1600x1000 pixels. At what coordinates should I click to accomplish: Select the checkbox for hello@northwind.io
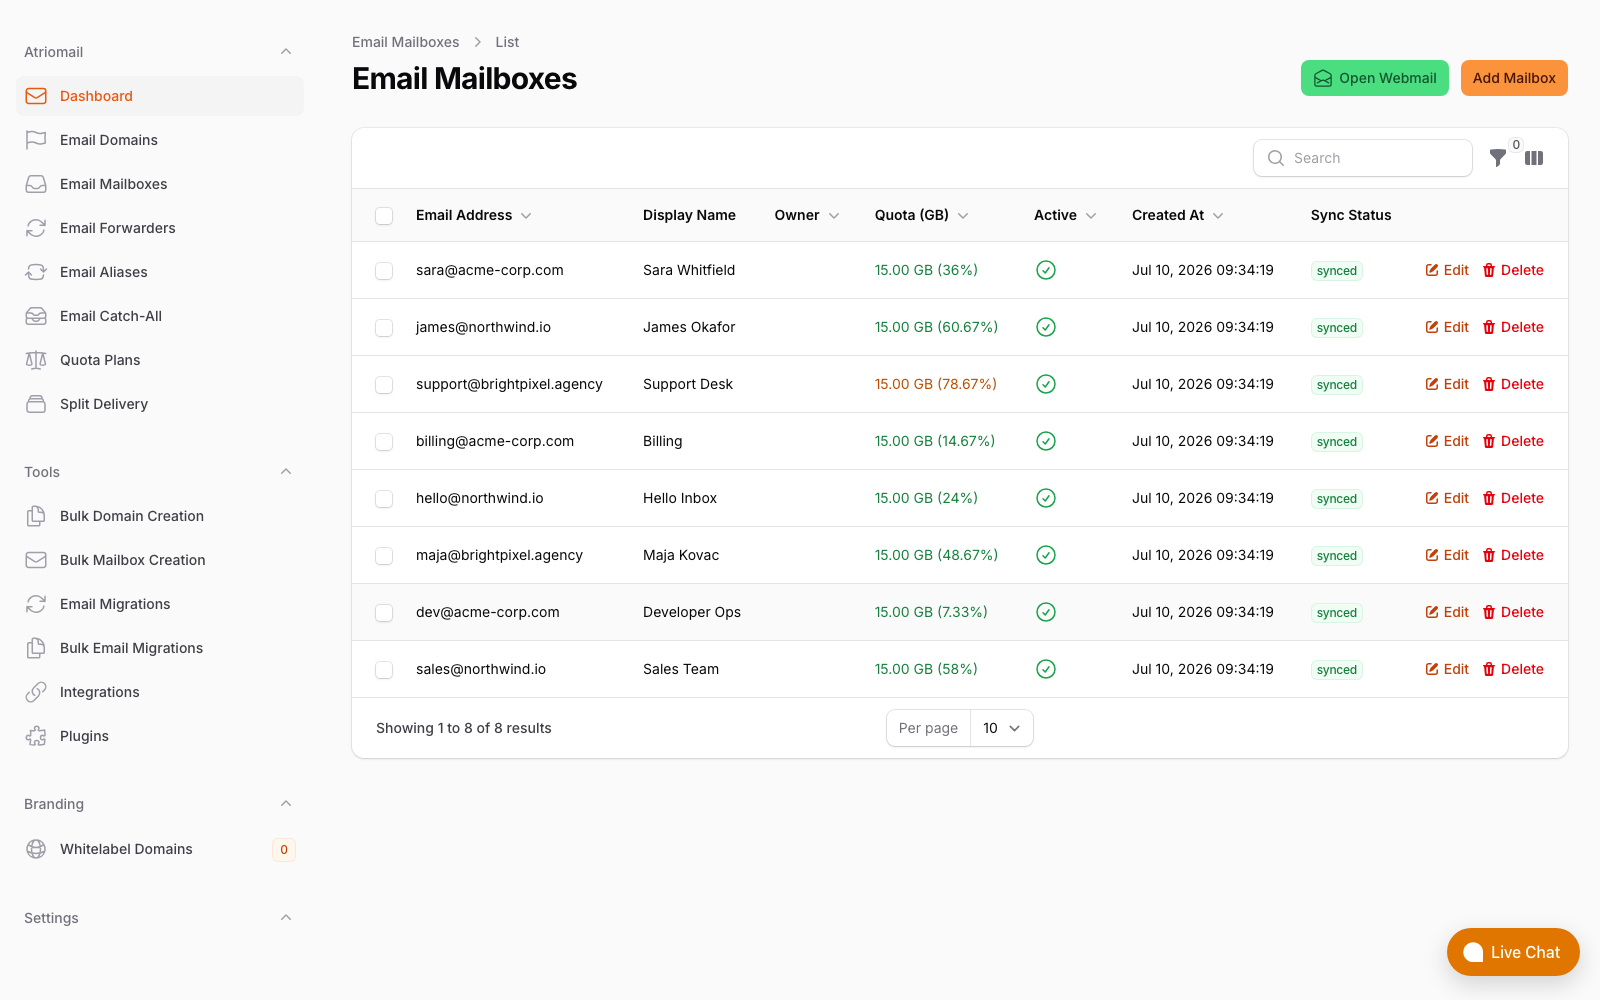384,499
